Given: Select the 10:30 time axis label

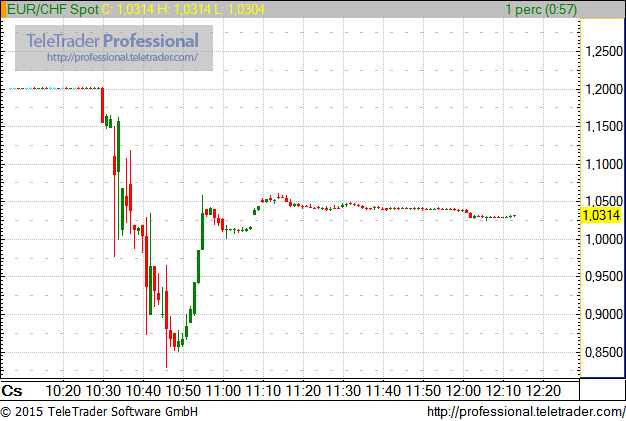Looking at the screenshot, I should [x=103, y=391].
